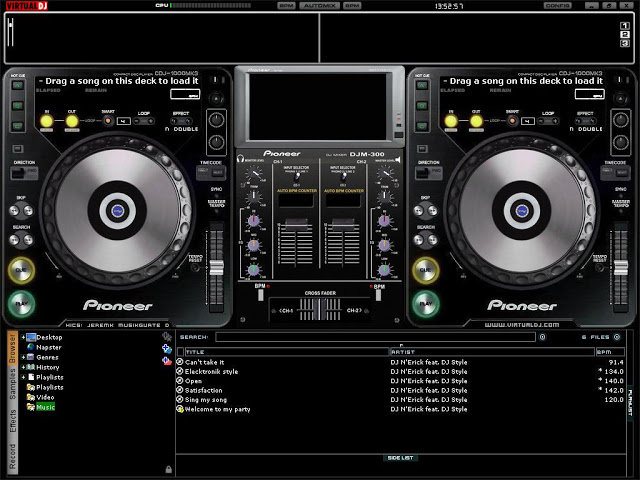Skip forward button on right deck
Viewport: 640px width, 480px height.
tap(433, 211)
